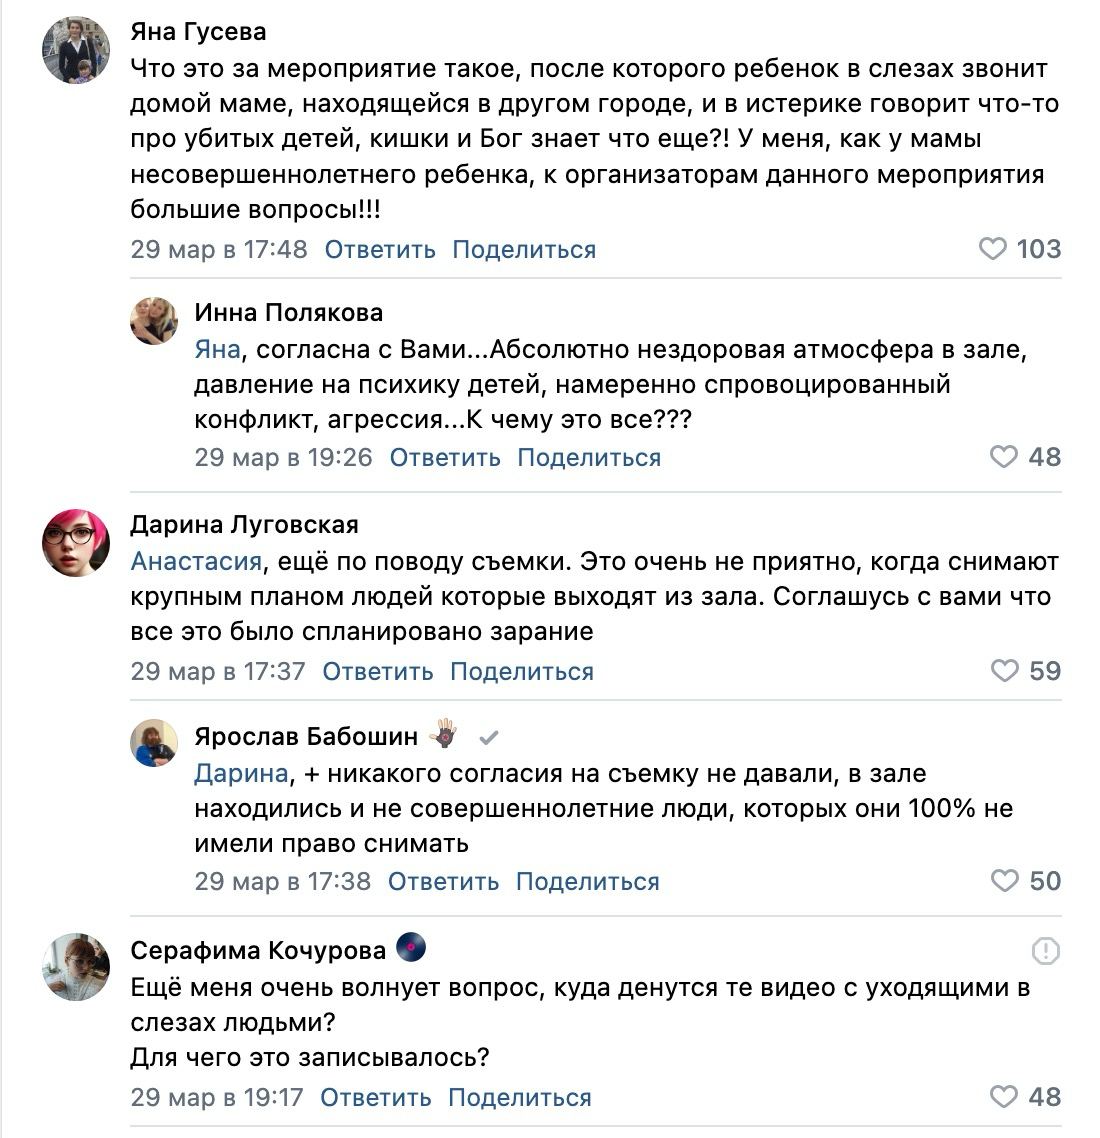
Task: Click the hand emoji status beside Ярослав Бабошин
Action: point(443,737)
